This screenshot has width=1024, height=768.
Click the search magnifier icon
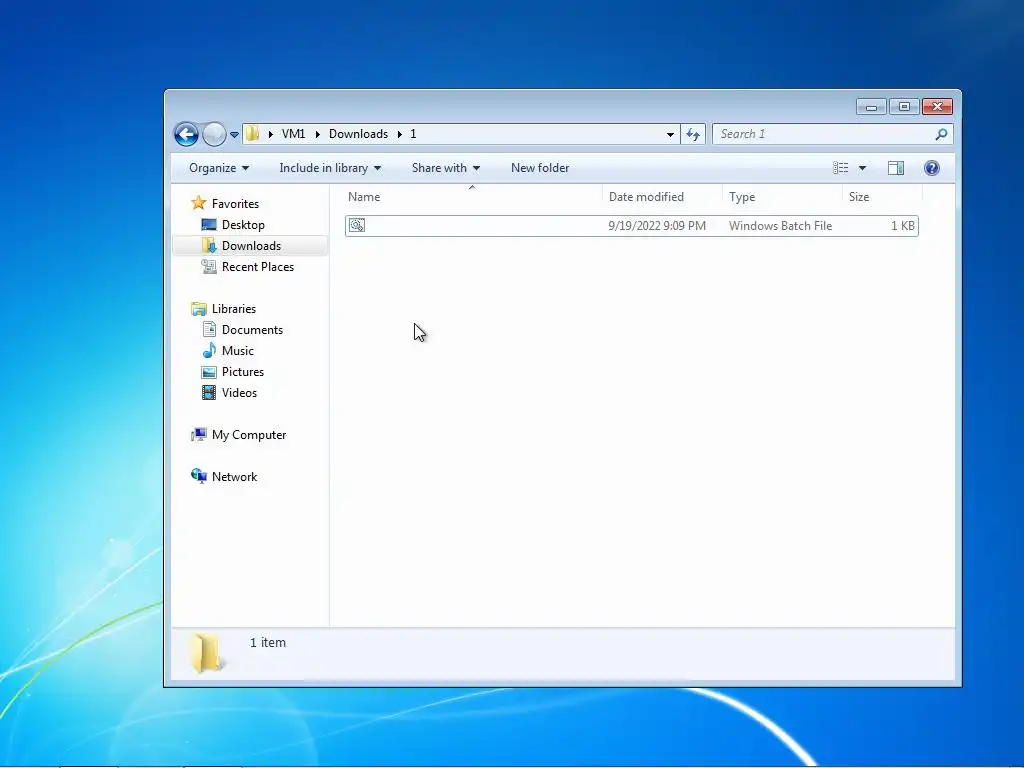(x=941, y=134)
